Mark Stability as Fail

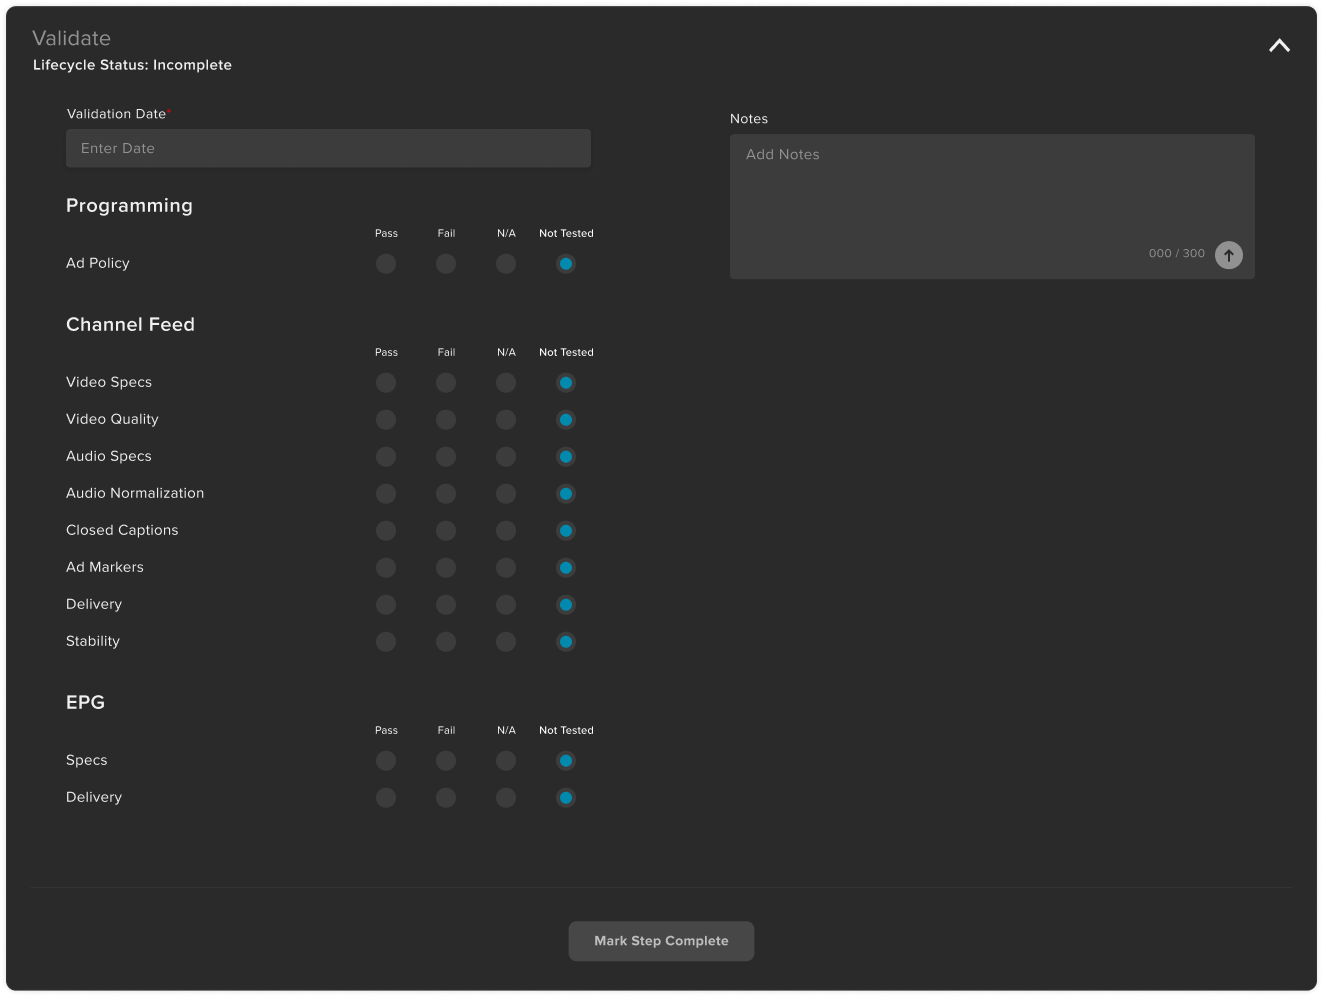pyautogui.click(x=446, y=641)
